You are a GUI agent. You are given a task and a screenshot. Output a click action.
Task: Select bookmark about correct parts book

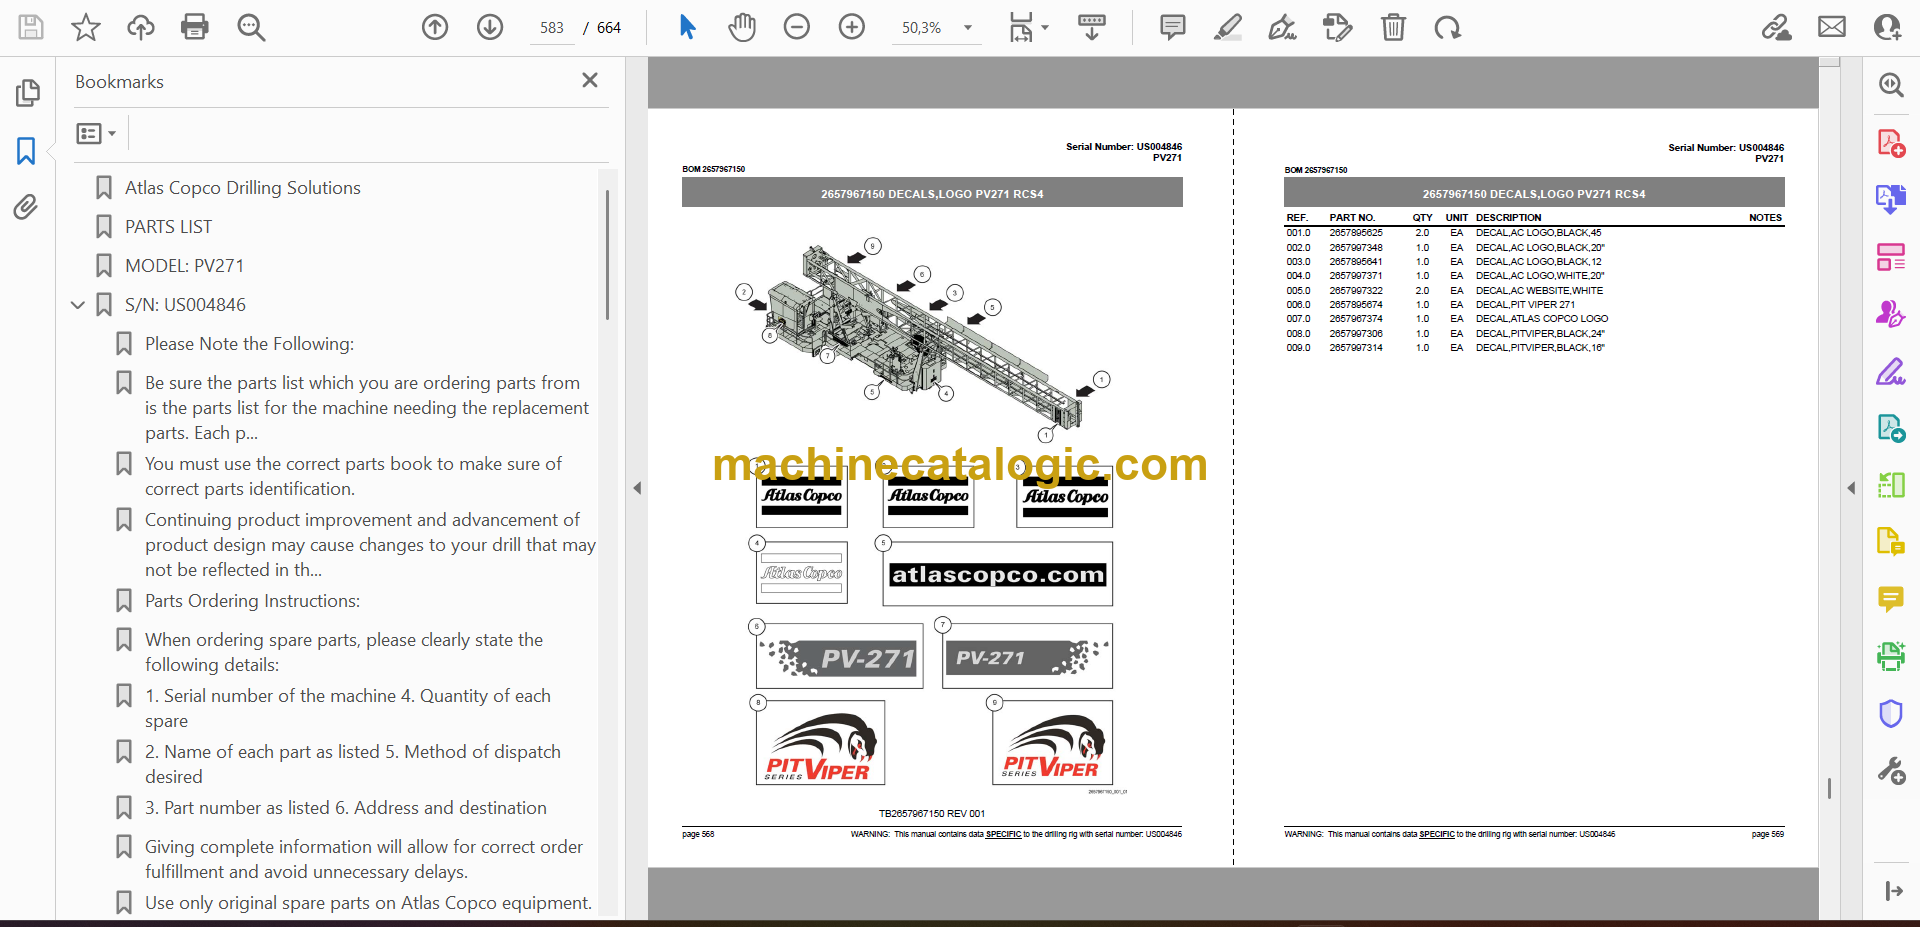pos(353,476)
